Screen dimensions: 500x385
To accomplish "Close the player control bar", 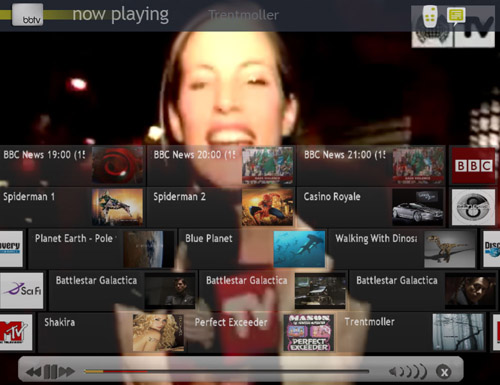I will tap(444, 372).
